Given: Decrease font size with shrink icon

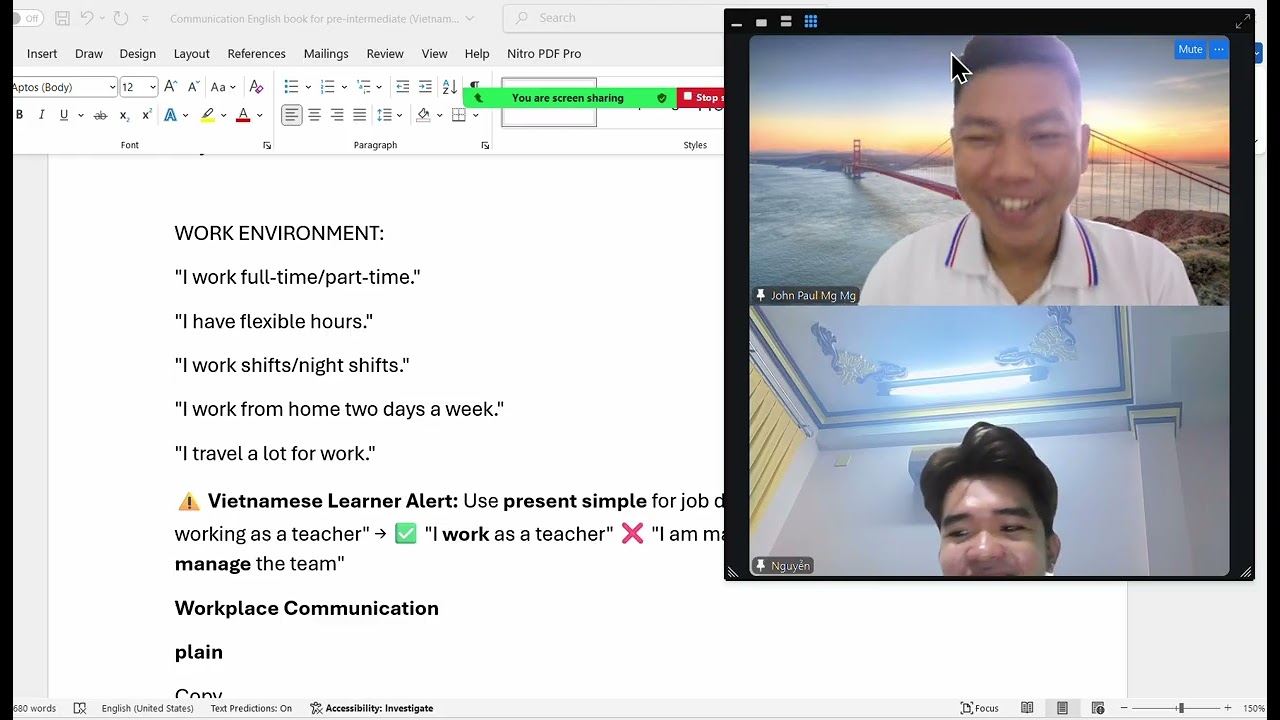Looking at the screenshot, I should [193, 87].
